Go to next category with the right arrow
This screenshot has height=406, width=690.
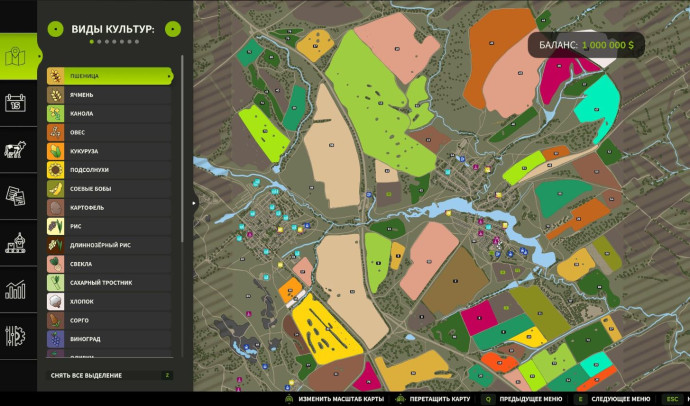(173, 29)
